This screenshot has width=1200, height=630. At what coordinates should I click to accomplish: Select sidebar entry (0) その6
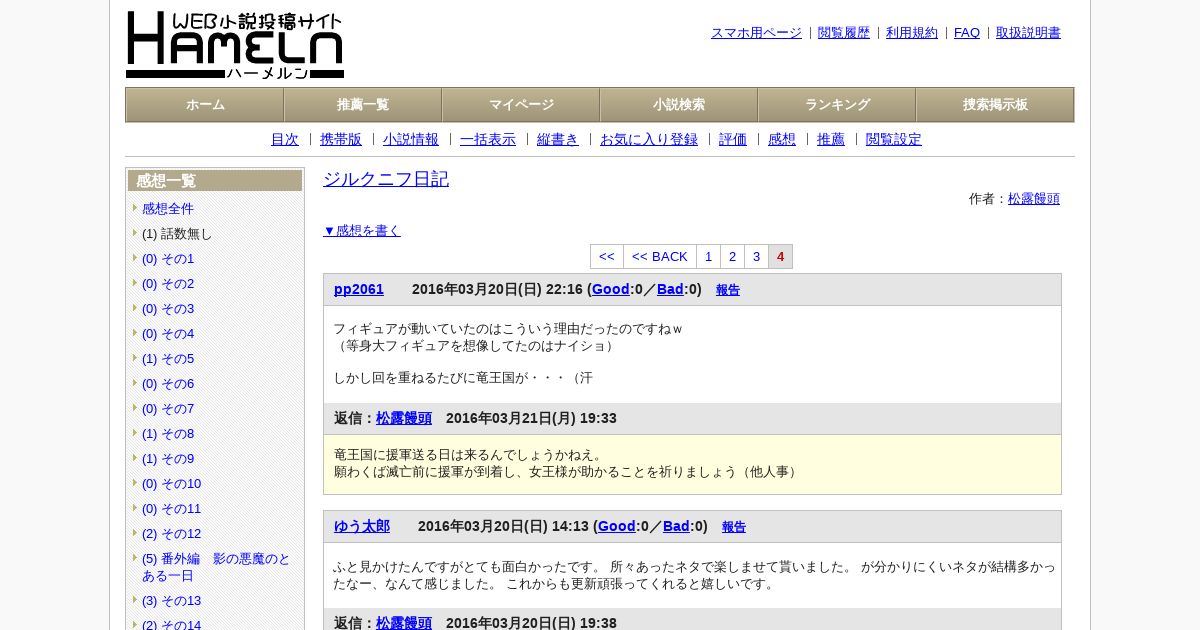pyautogui.click(x=168, y=384)
